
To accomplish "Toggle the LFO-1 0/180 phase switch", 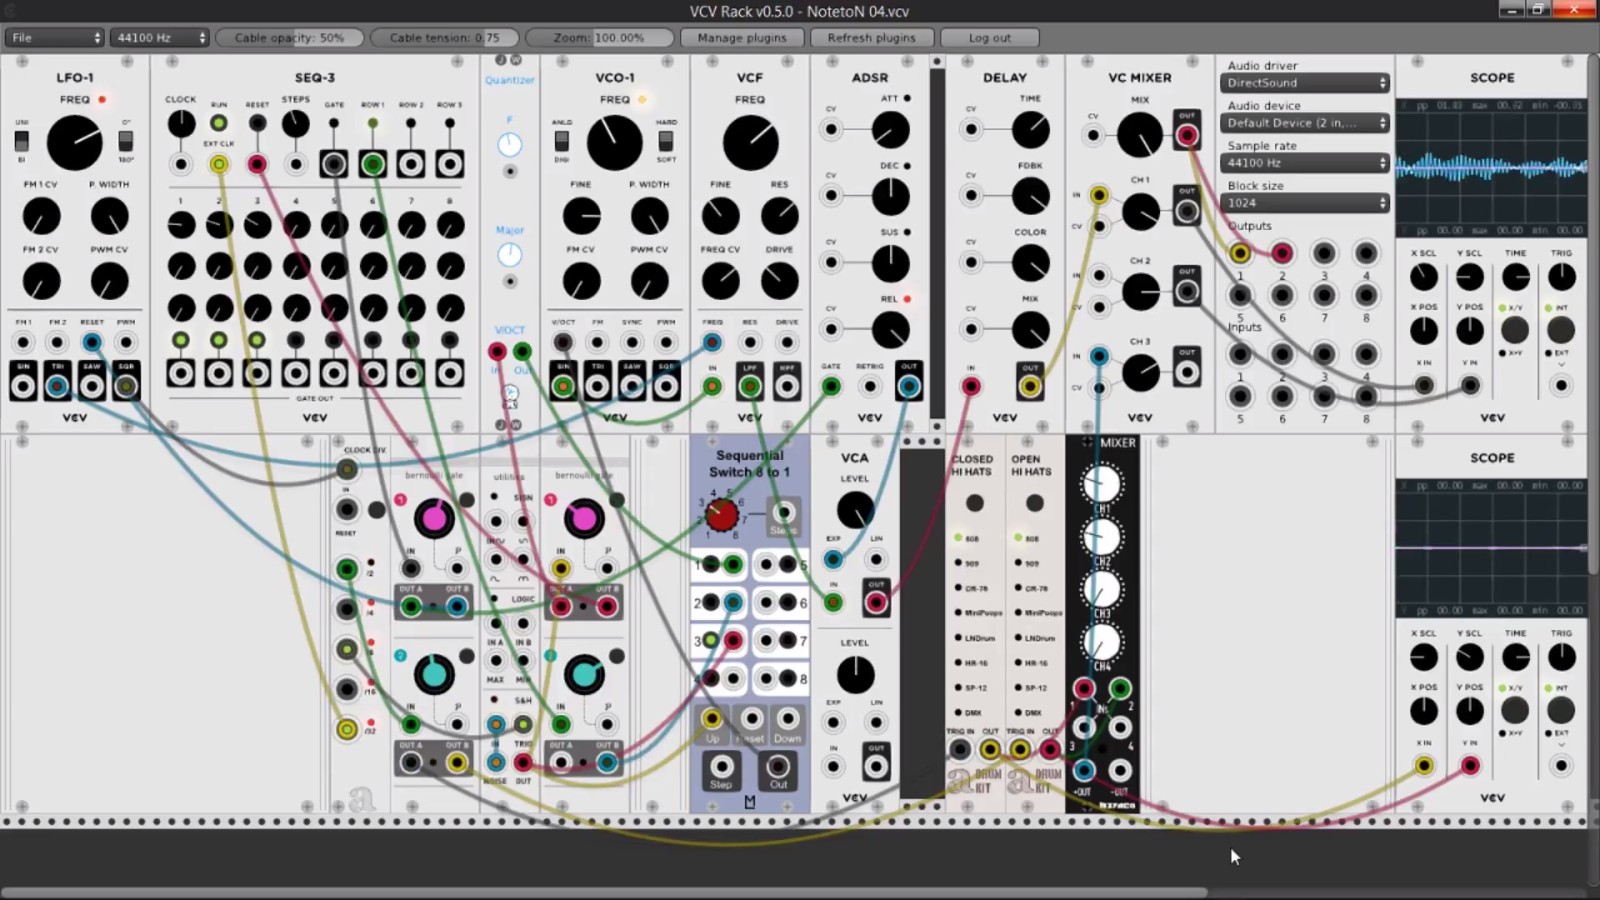I will coord(126,141).
